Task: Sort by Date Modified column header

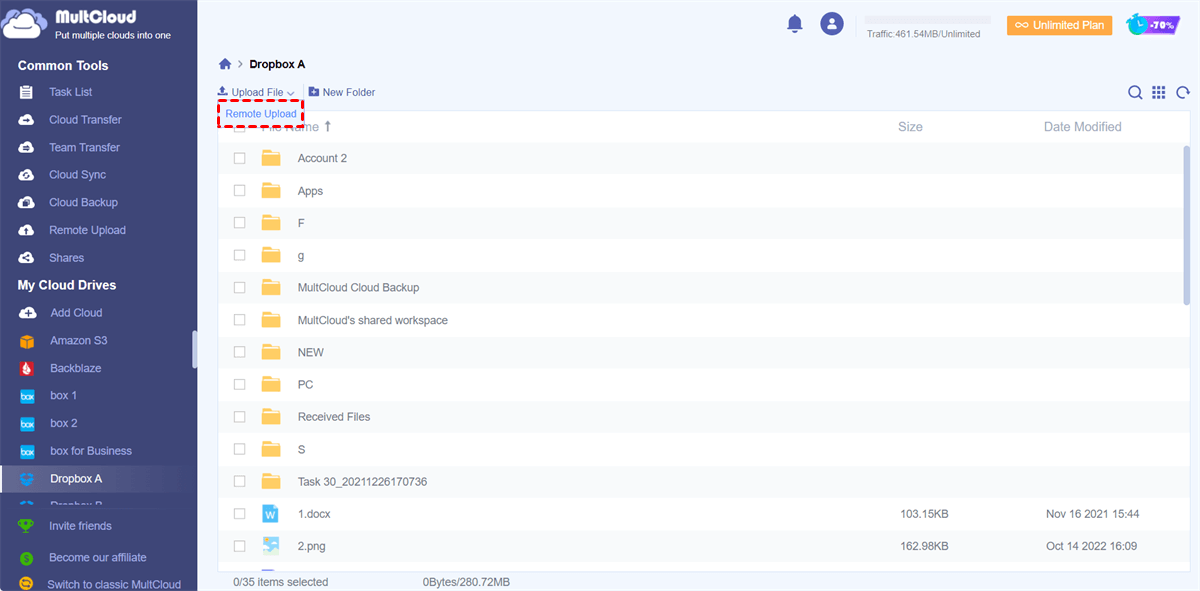Action: 1083,127
